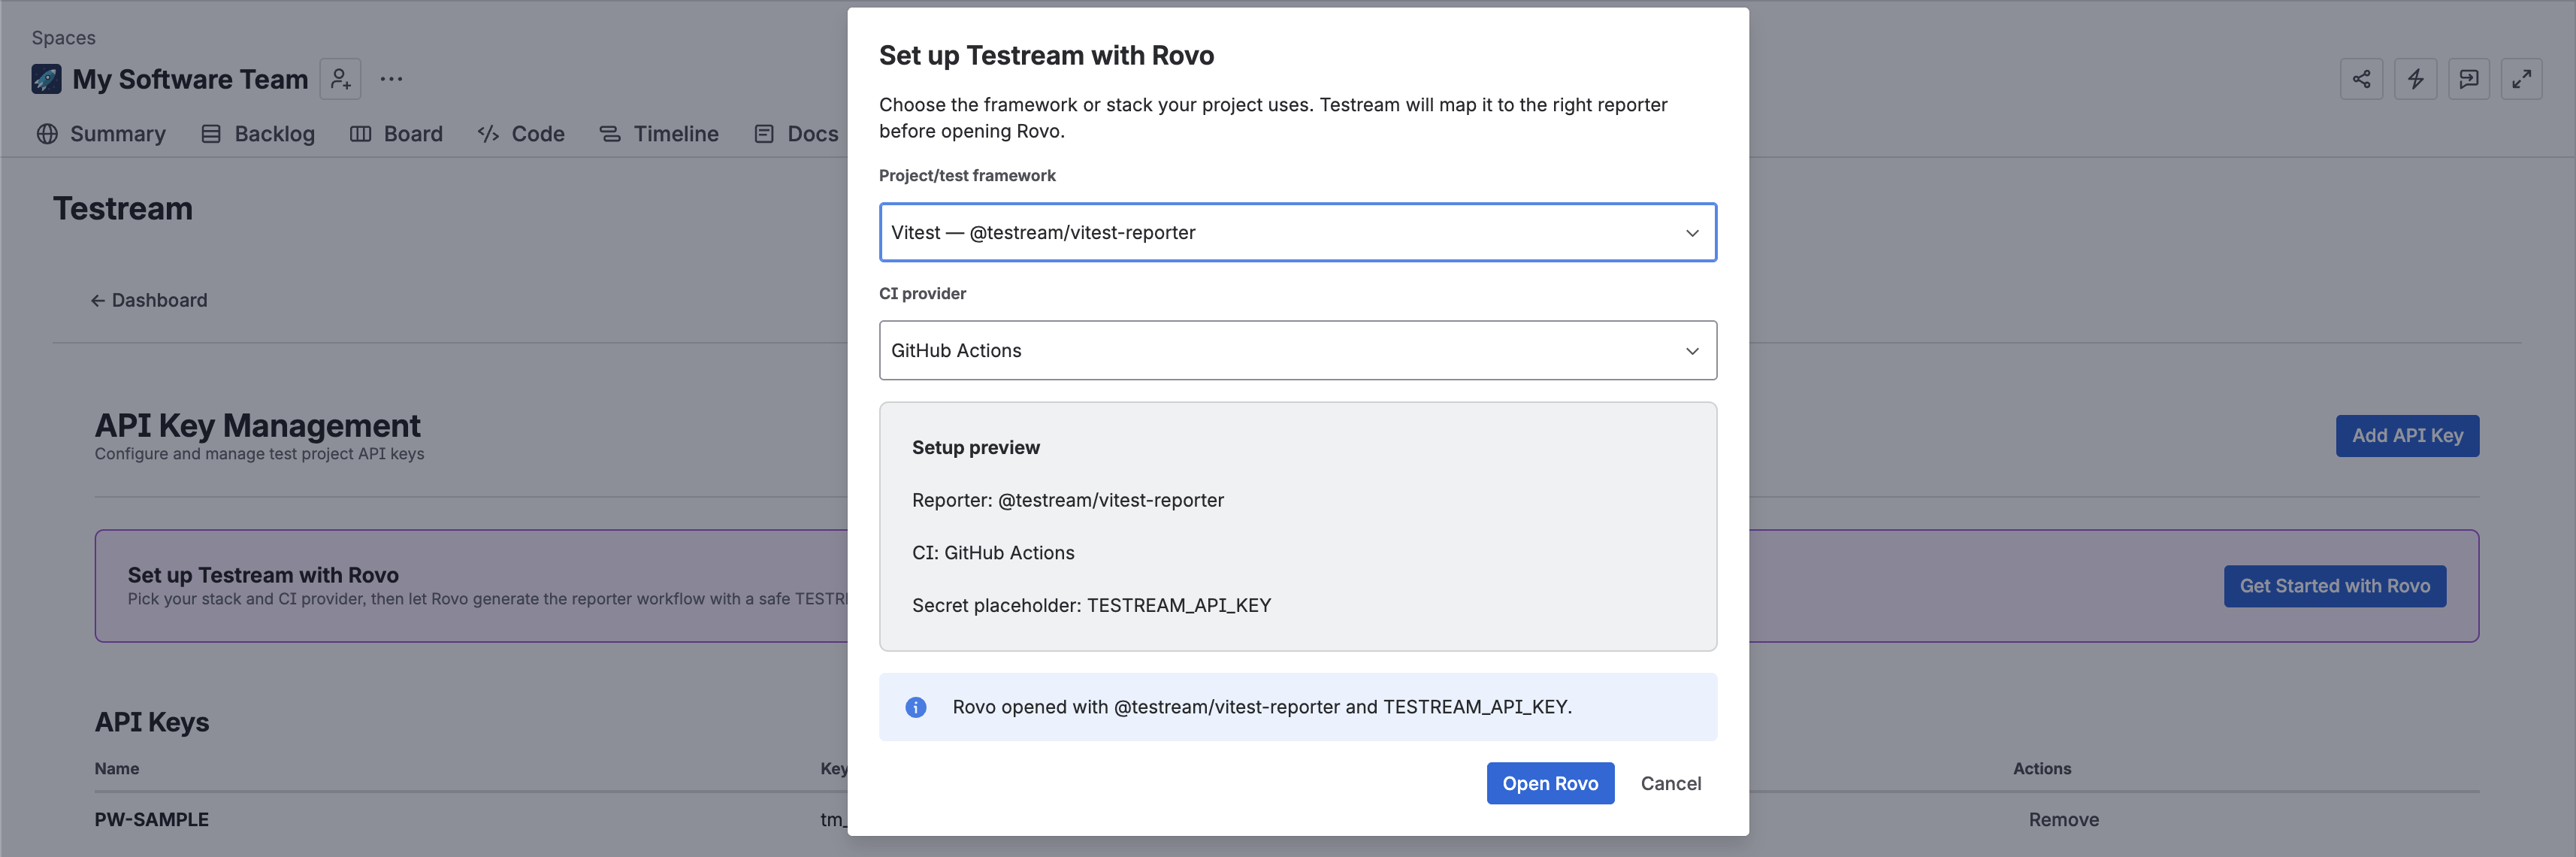
Task: Click the Actions column header
Action: coord(2041,768)
